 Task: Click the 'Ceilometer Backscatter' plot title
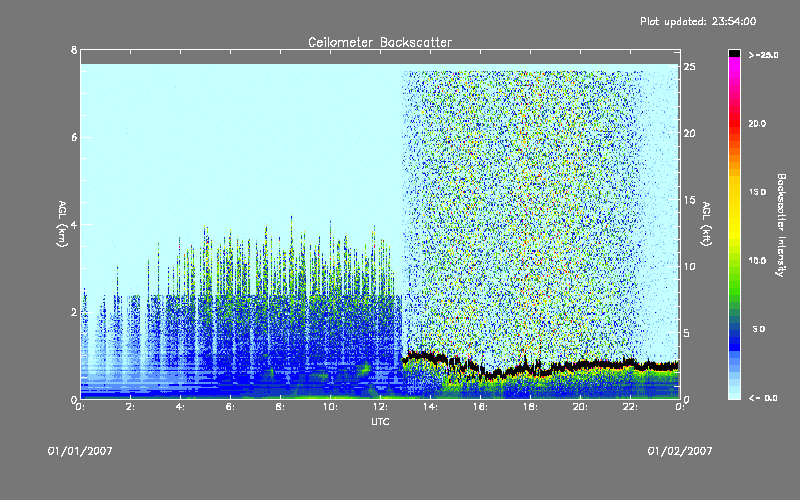point(380,42)
